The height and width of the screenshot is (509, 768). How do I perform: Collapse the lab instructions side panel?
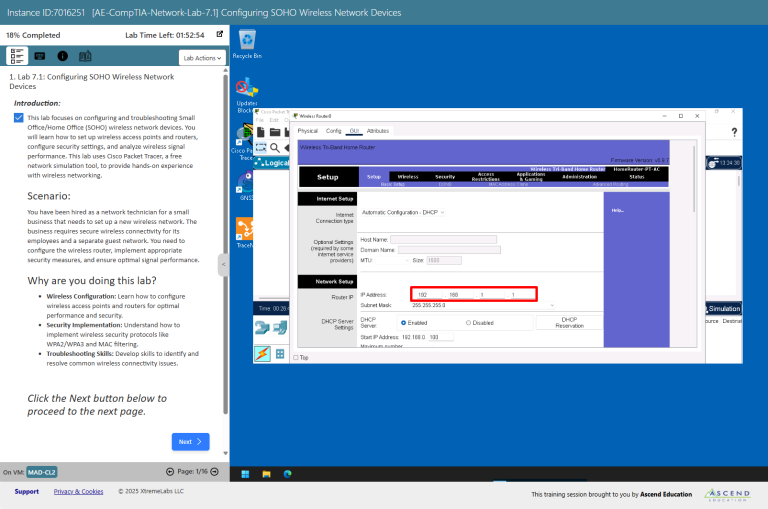(223, 265)
